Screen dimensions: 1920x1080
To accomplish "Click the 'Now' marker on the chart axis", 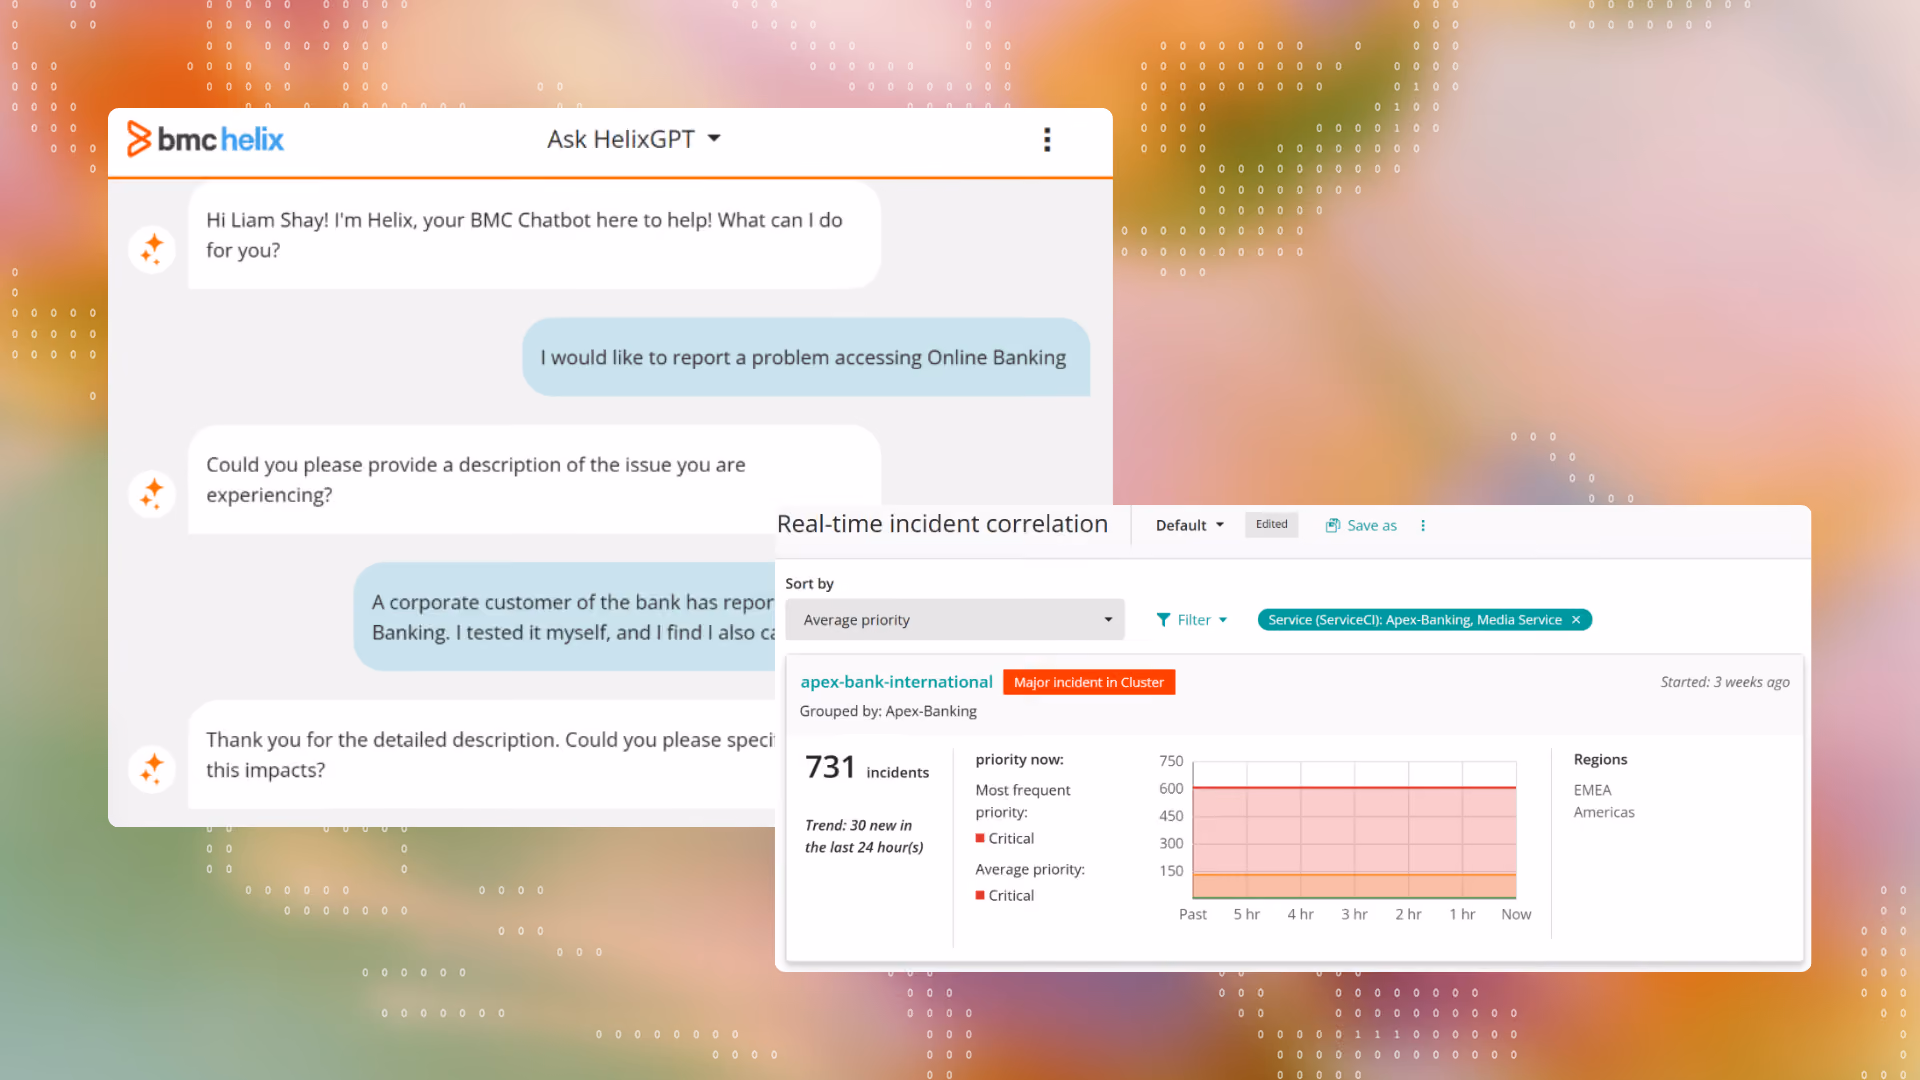I will click(1516, 914).
